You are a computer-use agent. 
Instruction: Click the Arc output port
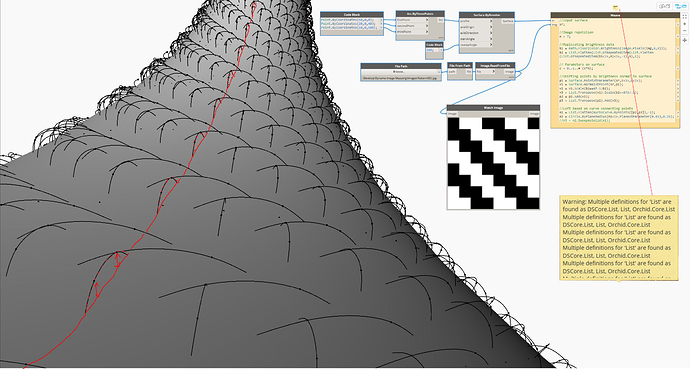(x=440, y=20)
